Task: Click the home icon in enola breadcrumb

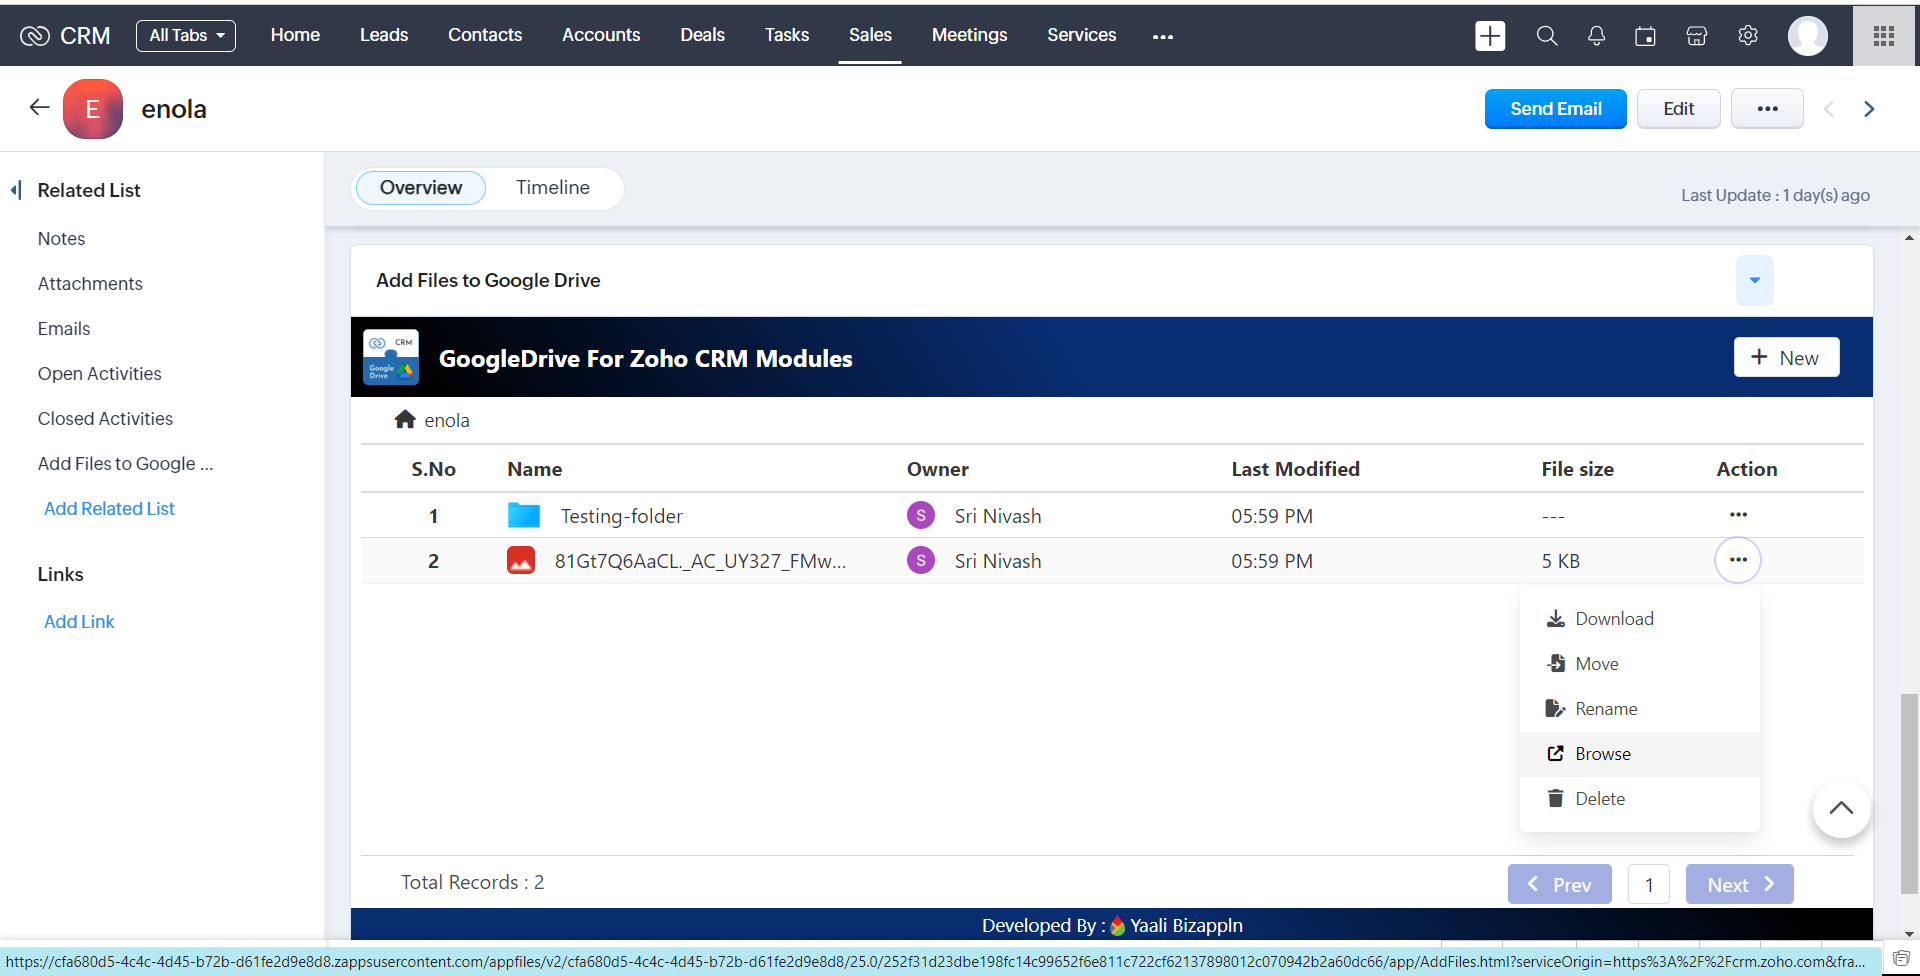Action: point(405,420)
